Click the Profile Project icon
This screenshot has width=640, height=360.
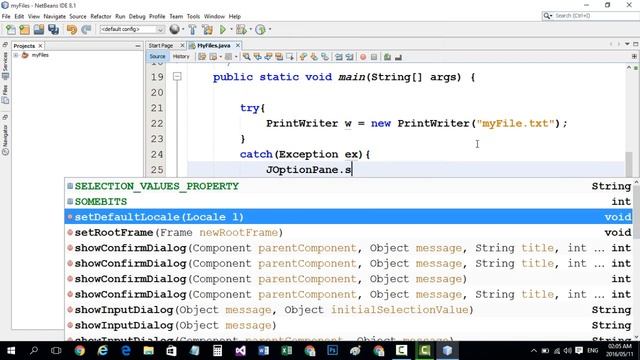point(260,29)
